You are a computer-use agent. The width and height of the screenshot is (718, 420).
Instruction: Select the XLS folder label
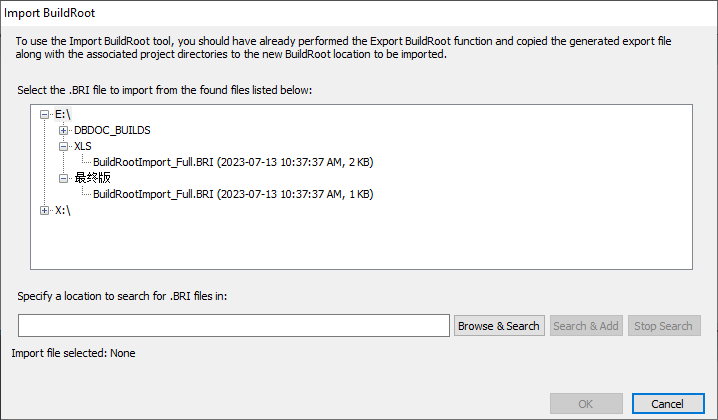pos(83,146)
